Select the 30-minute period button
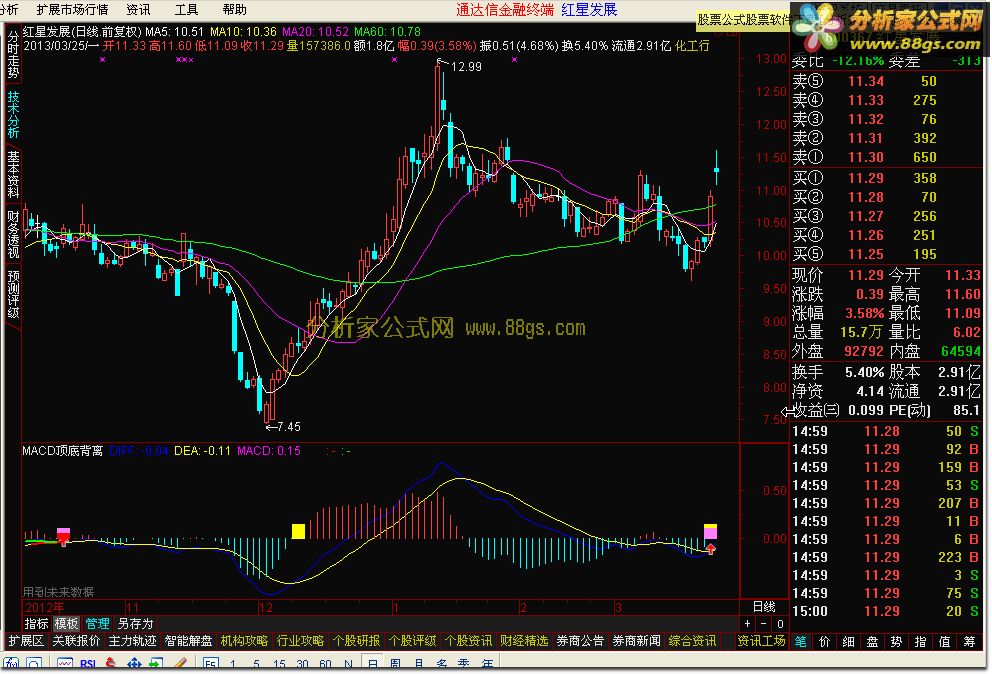Screen dimensions: 992x674 click(302, 665)
